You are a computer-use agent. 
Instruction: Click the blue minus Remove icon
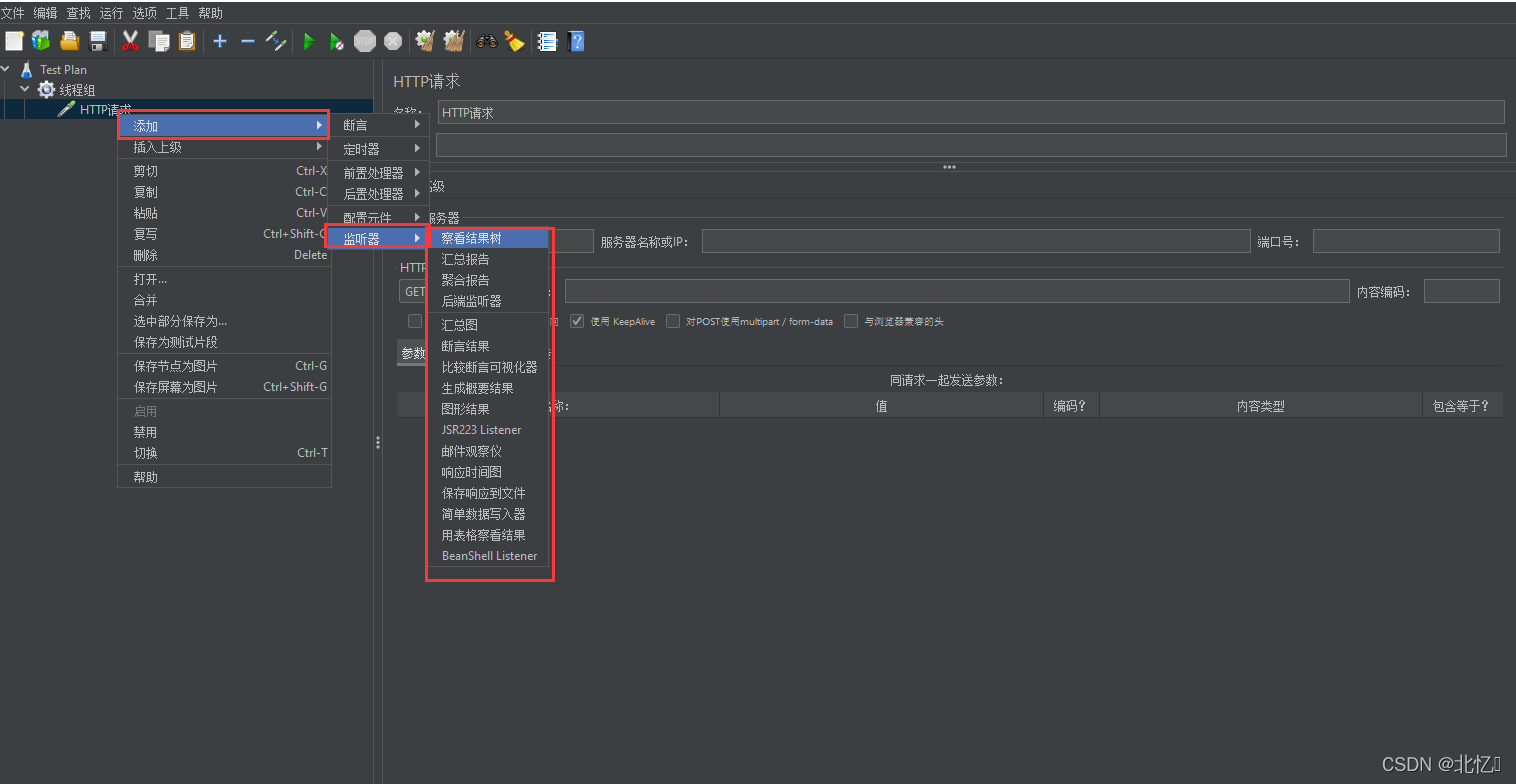(248, 41)
